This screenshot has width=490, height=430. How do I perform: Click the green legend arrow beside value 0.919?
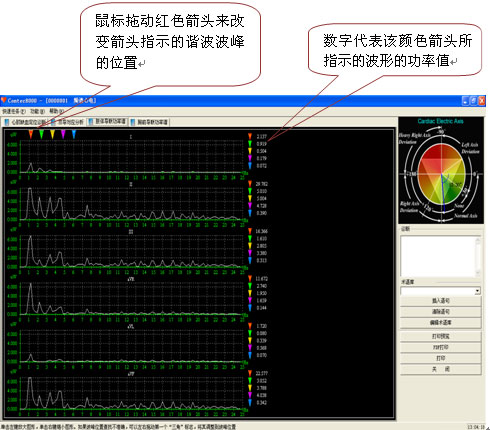[x=250, y=144]
